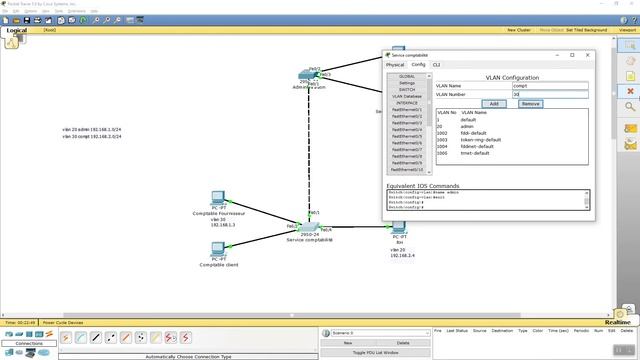Click the Comptable client PC icon
This screenshot has height=360, width=640.
[x=218, y=249]
